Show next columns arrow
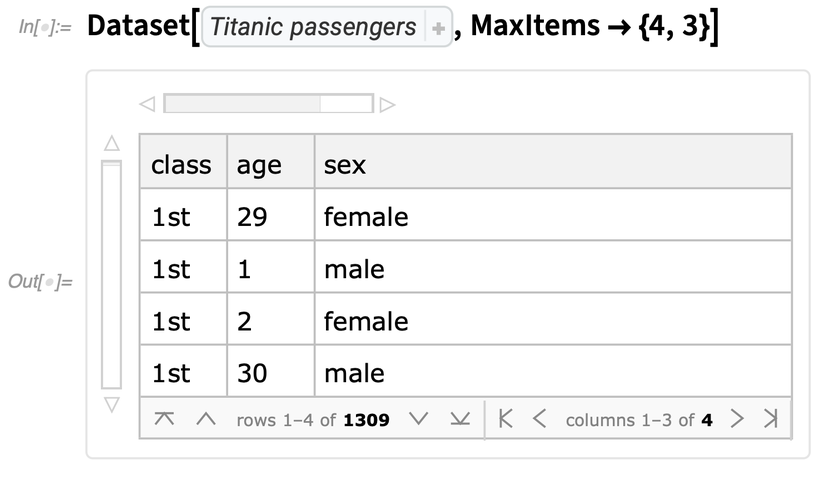This screenshot has width=814, height=494. 737,420
